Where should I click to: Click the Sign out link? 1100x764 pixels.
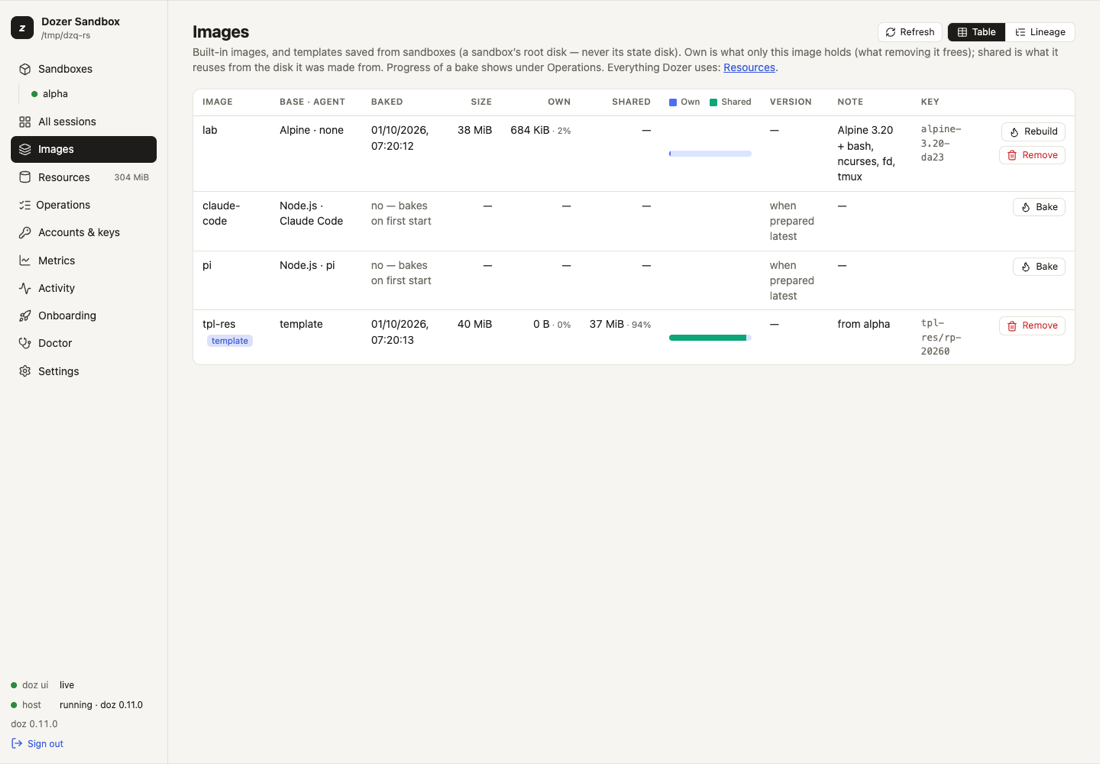click(x=38, y=744)
